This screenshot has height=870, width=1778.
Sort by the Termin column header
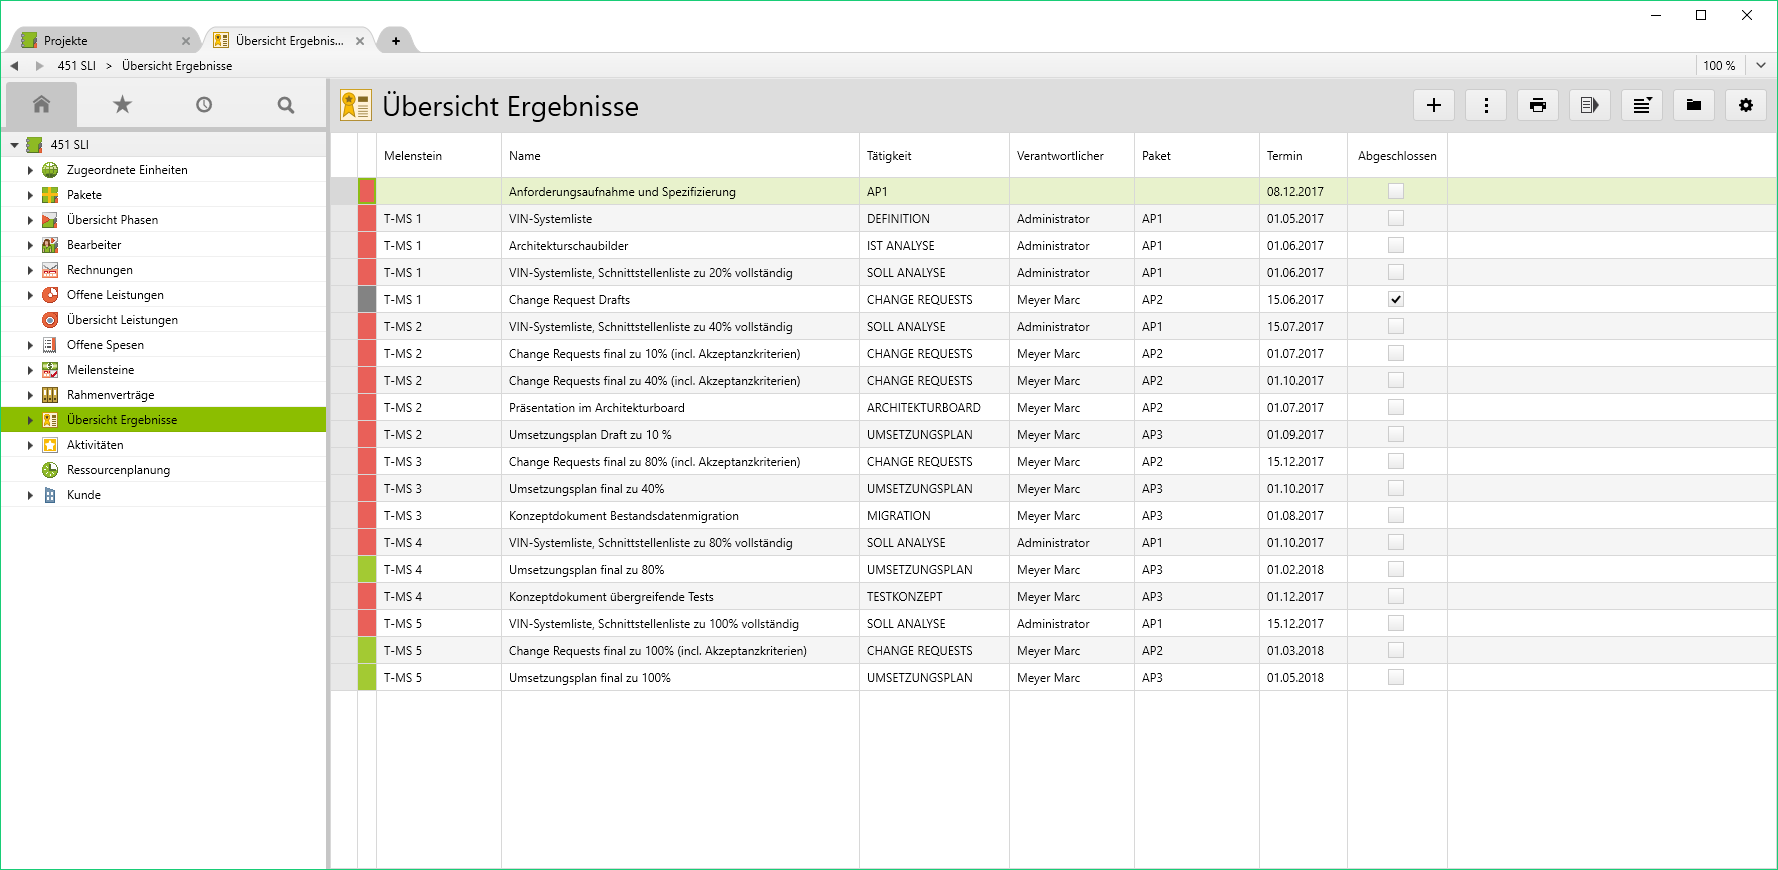click(1284, 156)
